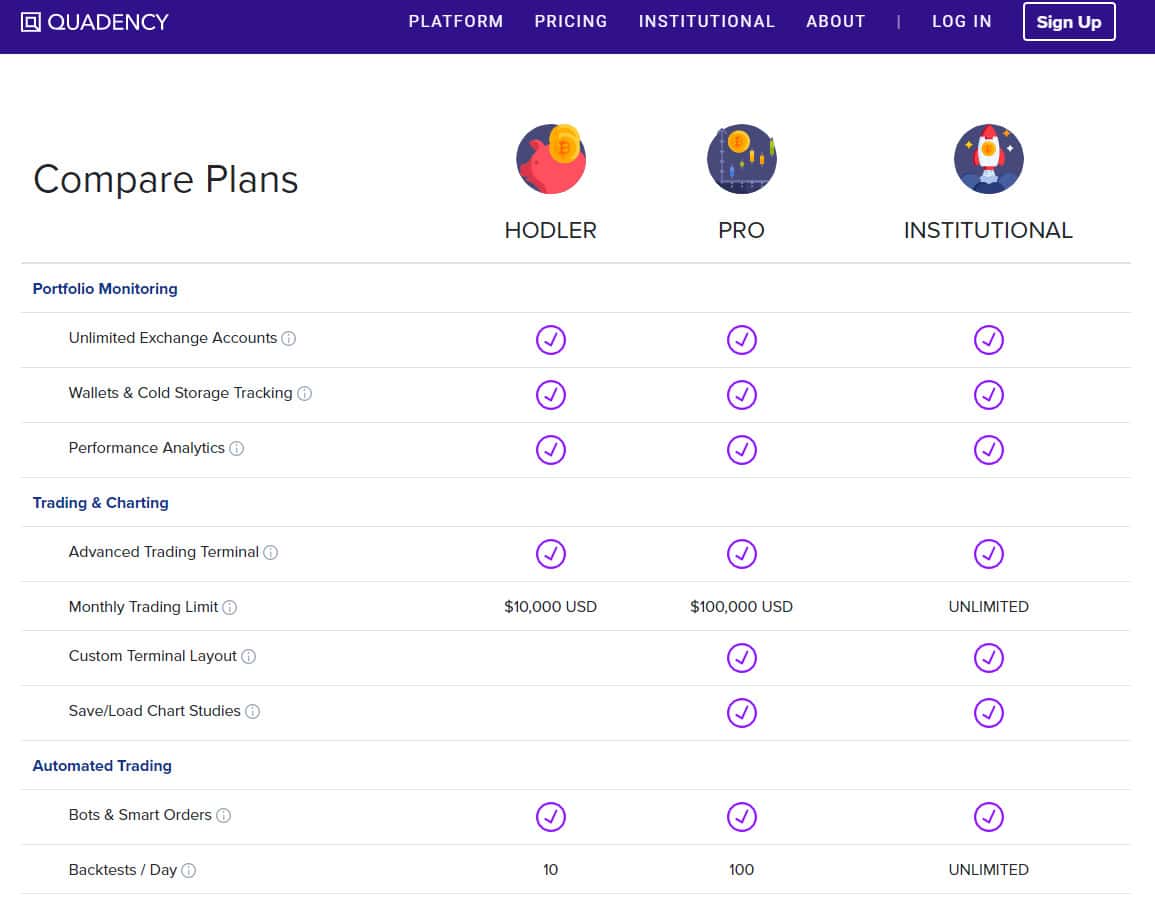Click the PRO candlestick chart plan icon
Screen dimensions: 1155x901
pos(741,159)
